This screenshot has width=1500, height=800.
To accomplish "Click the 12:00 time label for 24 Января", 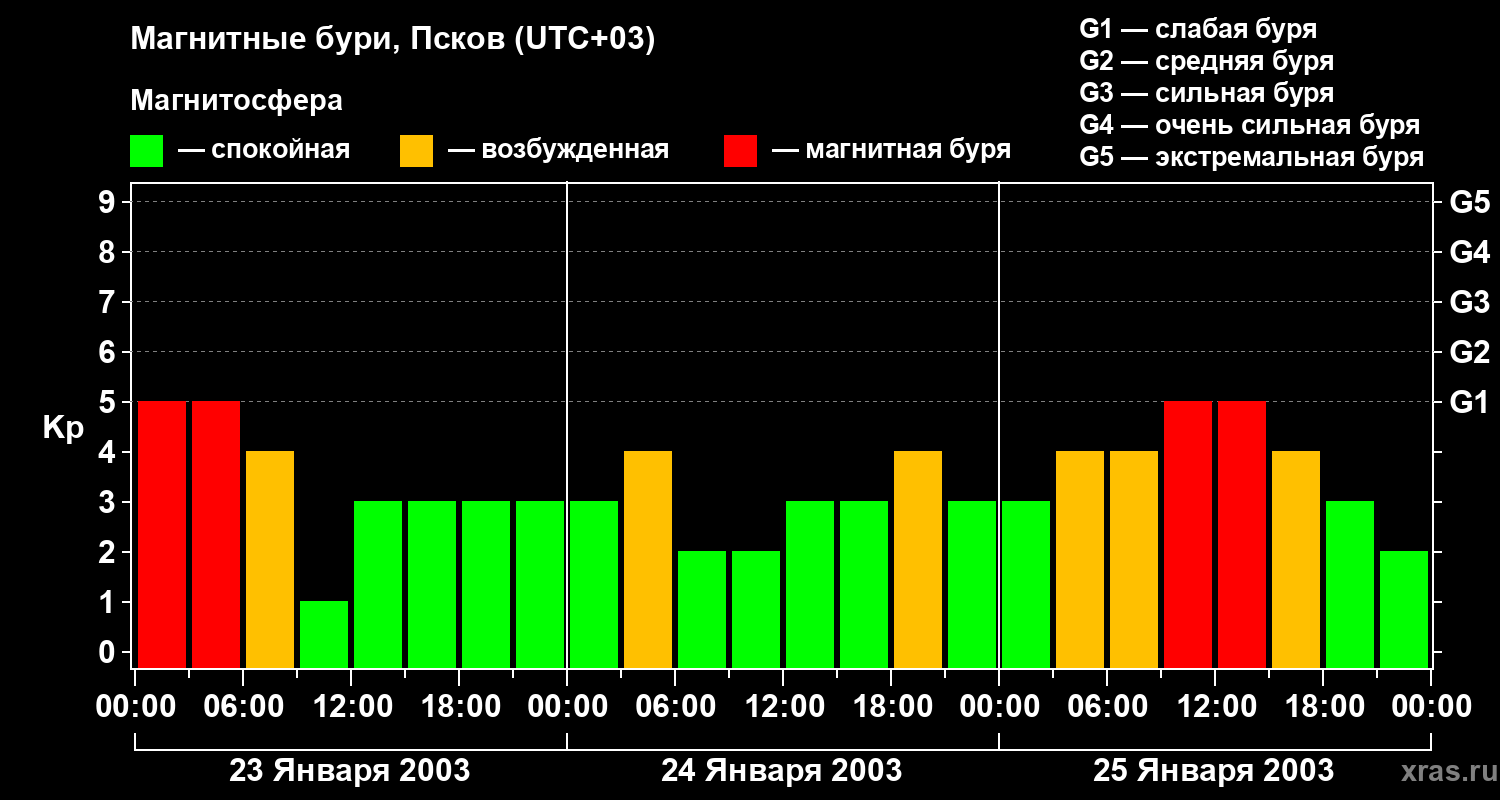I will pyautogui.click(x=783, y=707).
